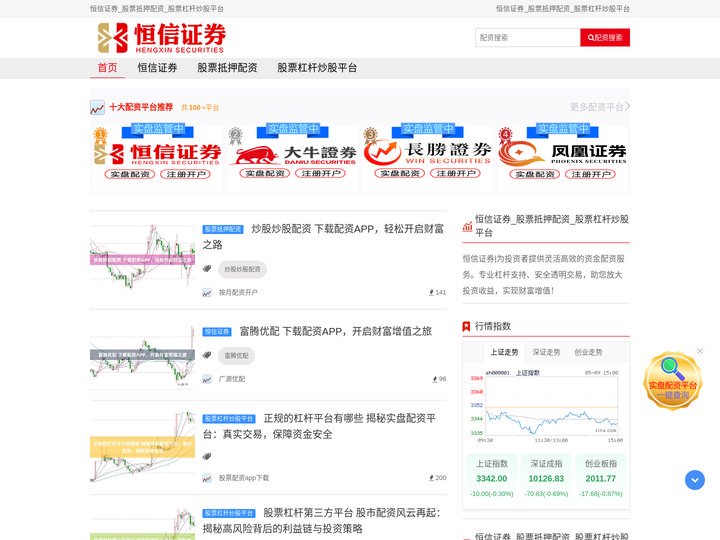Screen dimensions: 720x540
Task: Click the 深证成指 10126.83 index card
Action: click(546, 478)
